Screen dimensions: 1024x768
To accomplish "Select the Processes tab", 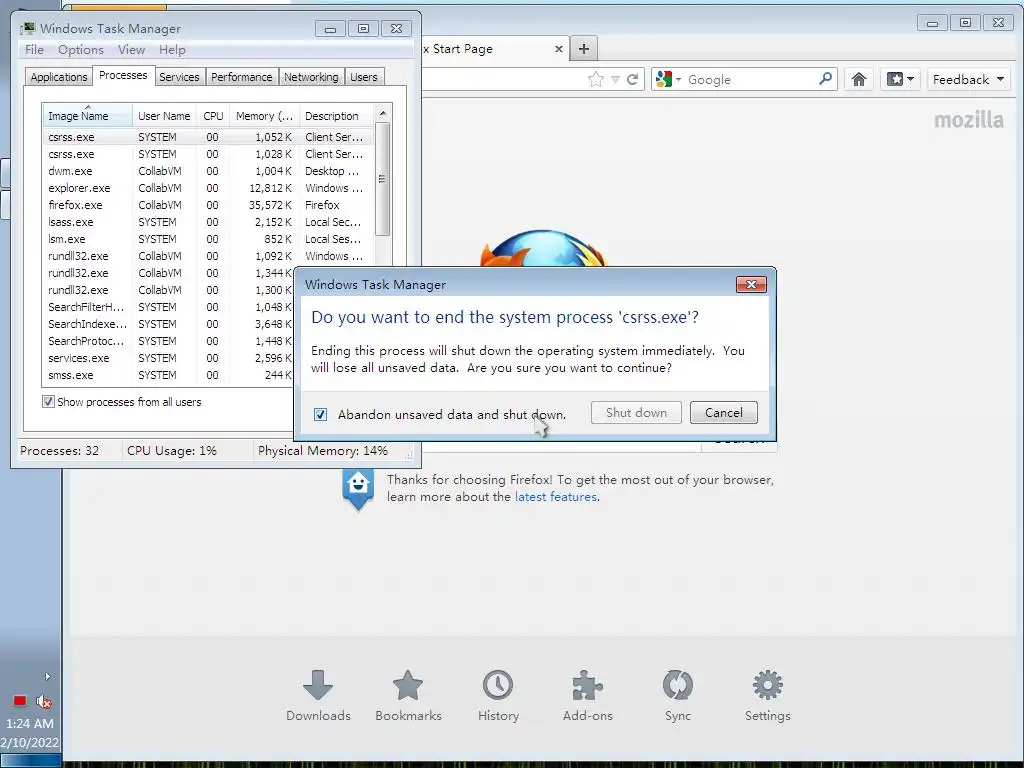I will tap(123, 76).
